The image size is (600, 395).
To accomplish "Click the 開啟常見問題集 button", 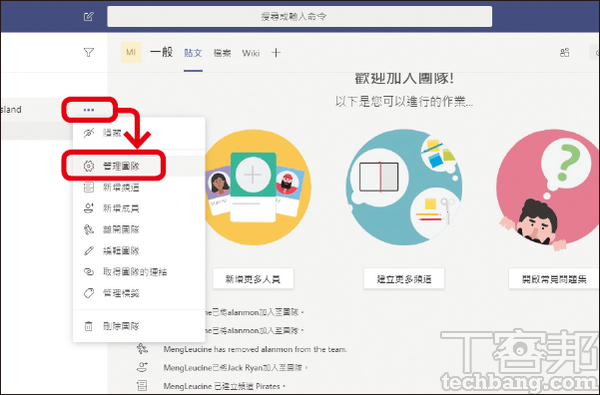I will (554, 279).
